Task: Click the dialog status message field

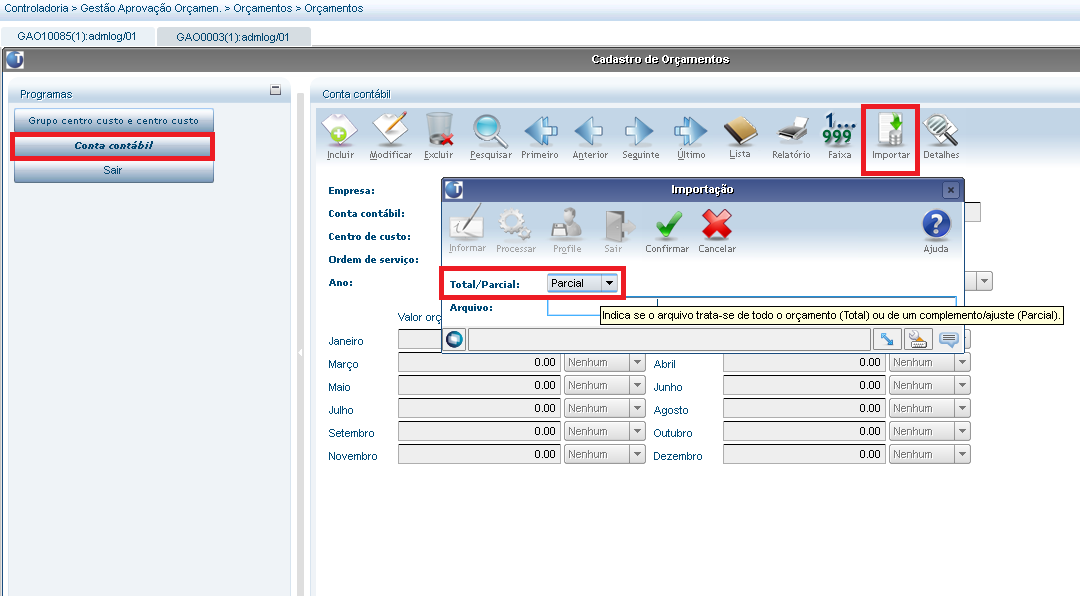Action: (669, 339)
